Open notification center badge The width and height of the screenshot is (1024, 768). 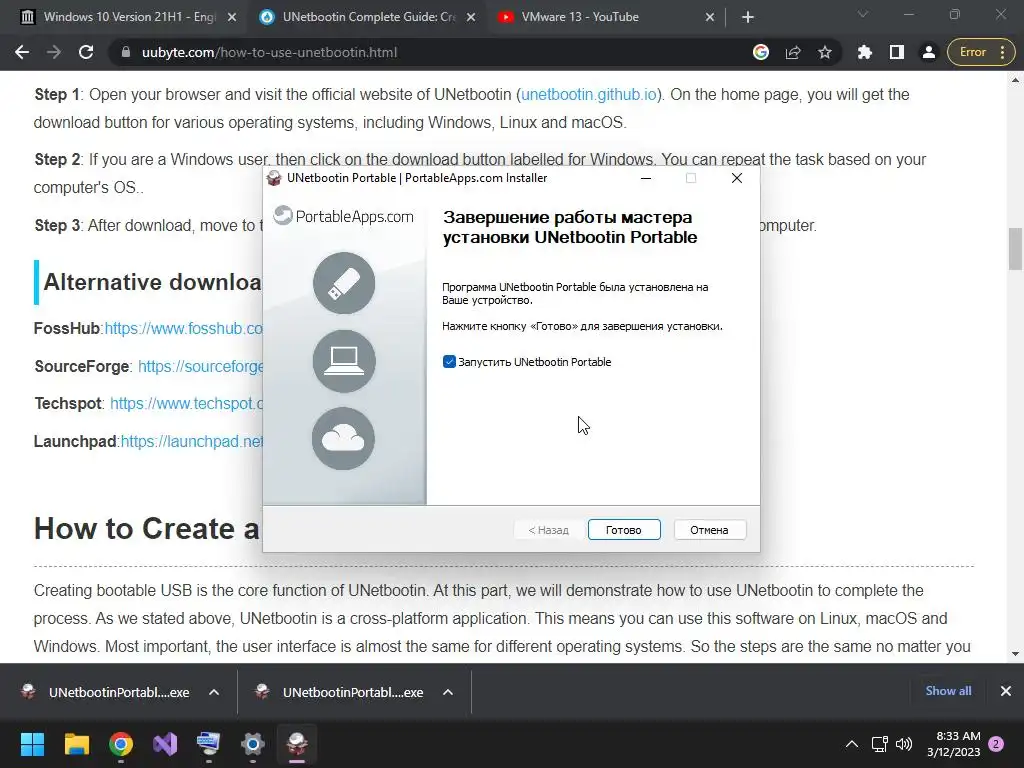click(x=996, y=744)
